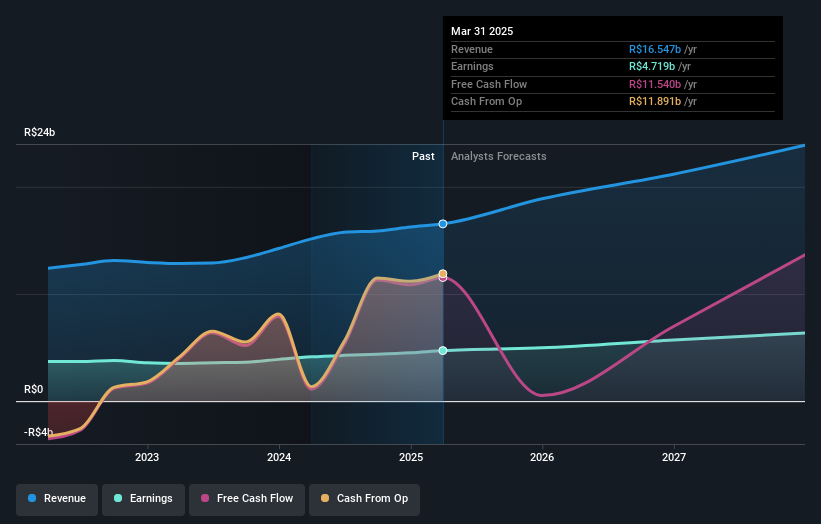This screenshot has height=524, width=821.
Task: Click the -R$4b y-axis label
Action: click(38, 432)
